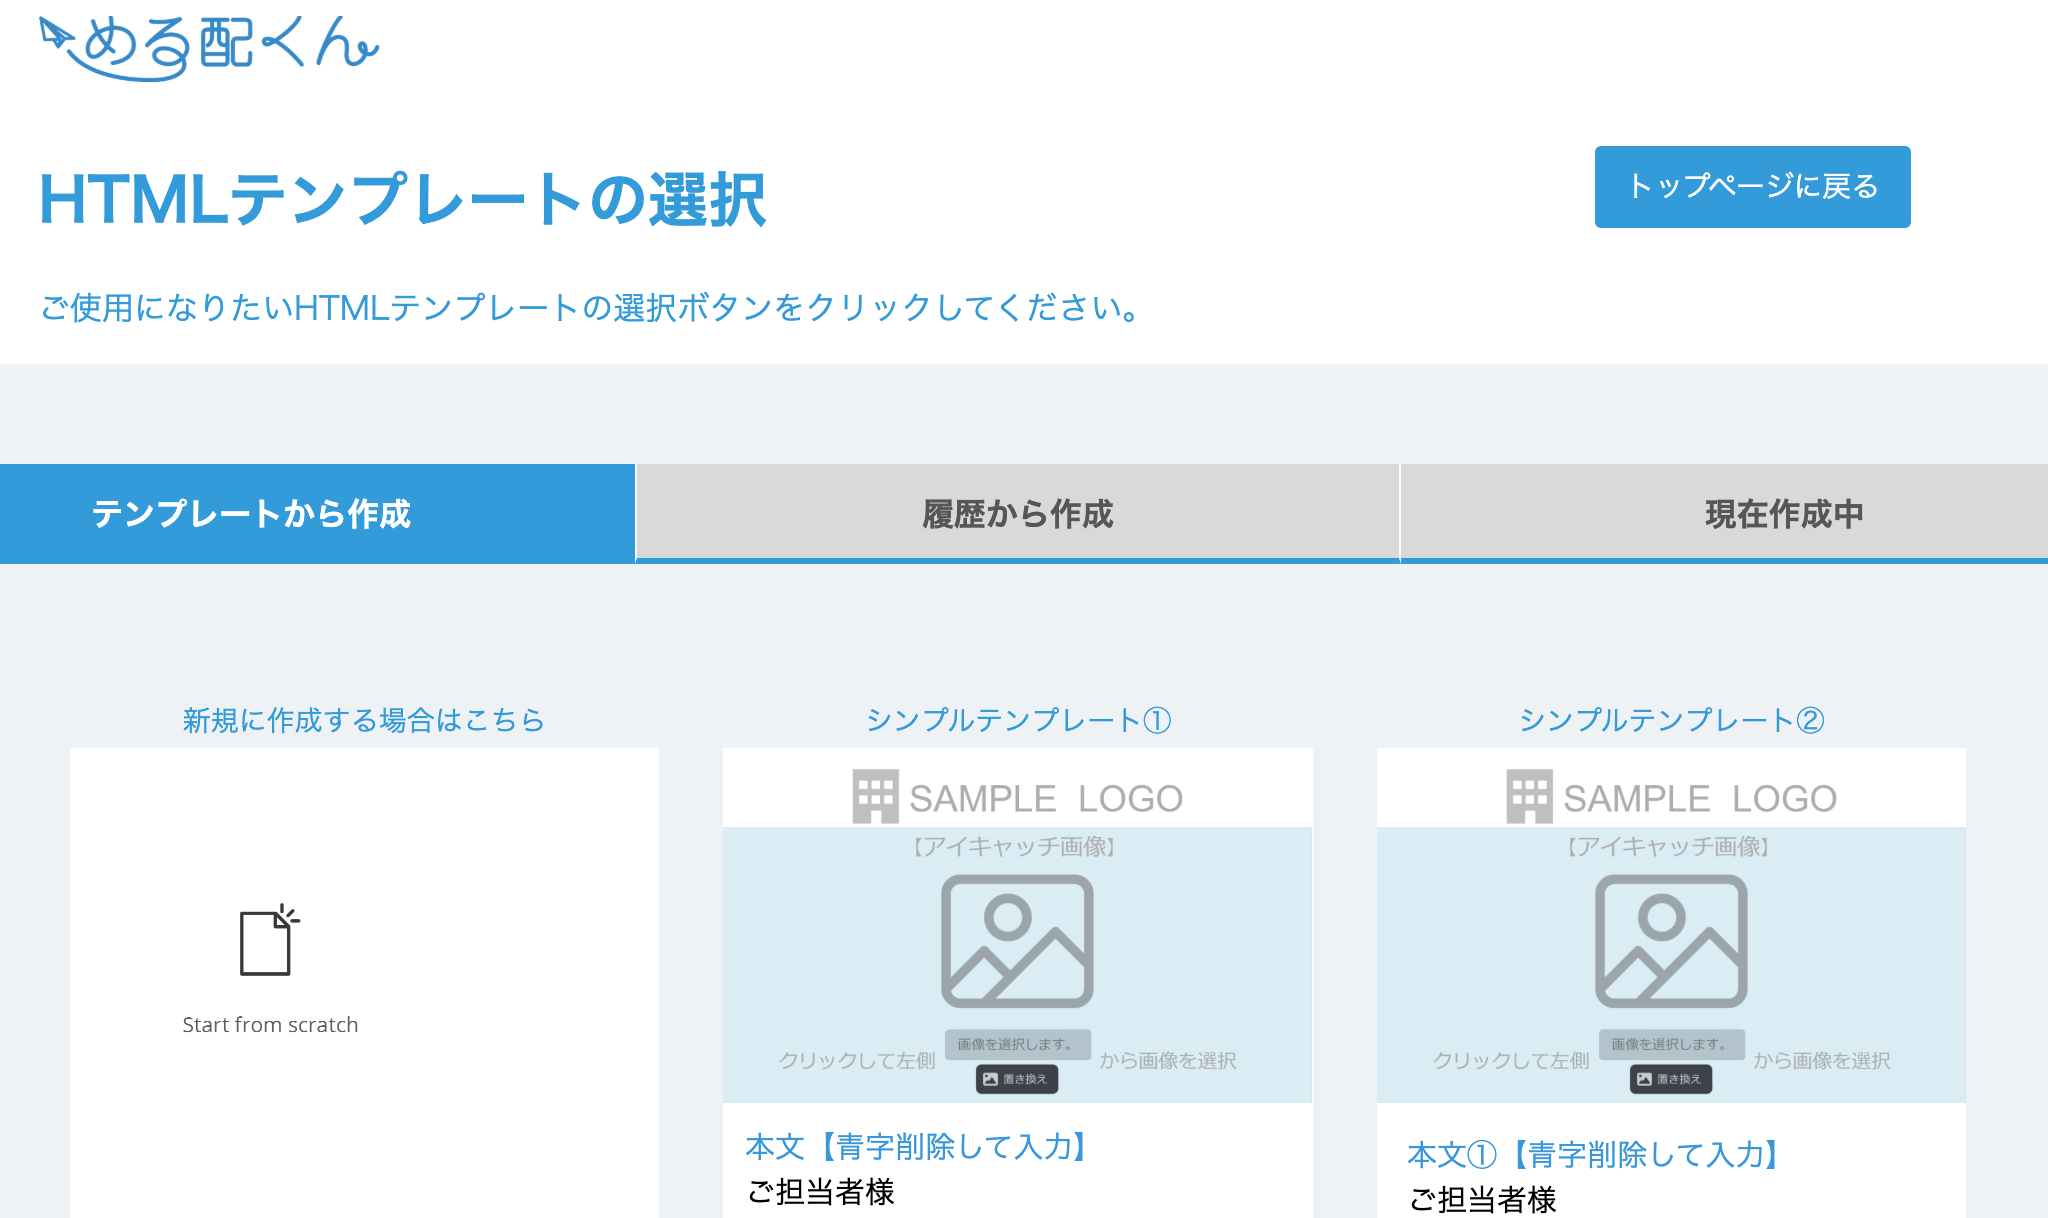Image resolution: width=2048 pixels, height=1218 pixels.
Task: Click the シンプルテンプレート② title
Action: click(1671, 720)
